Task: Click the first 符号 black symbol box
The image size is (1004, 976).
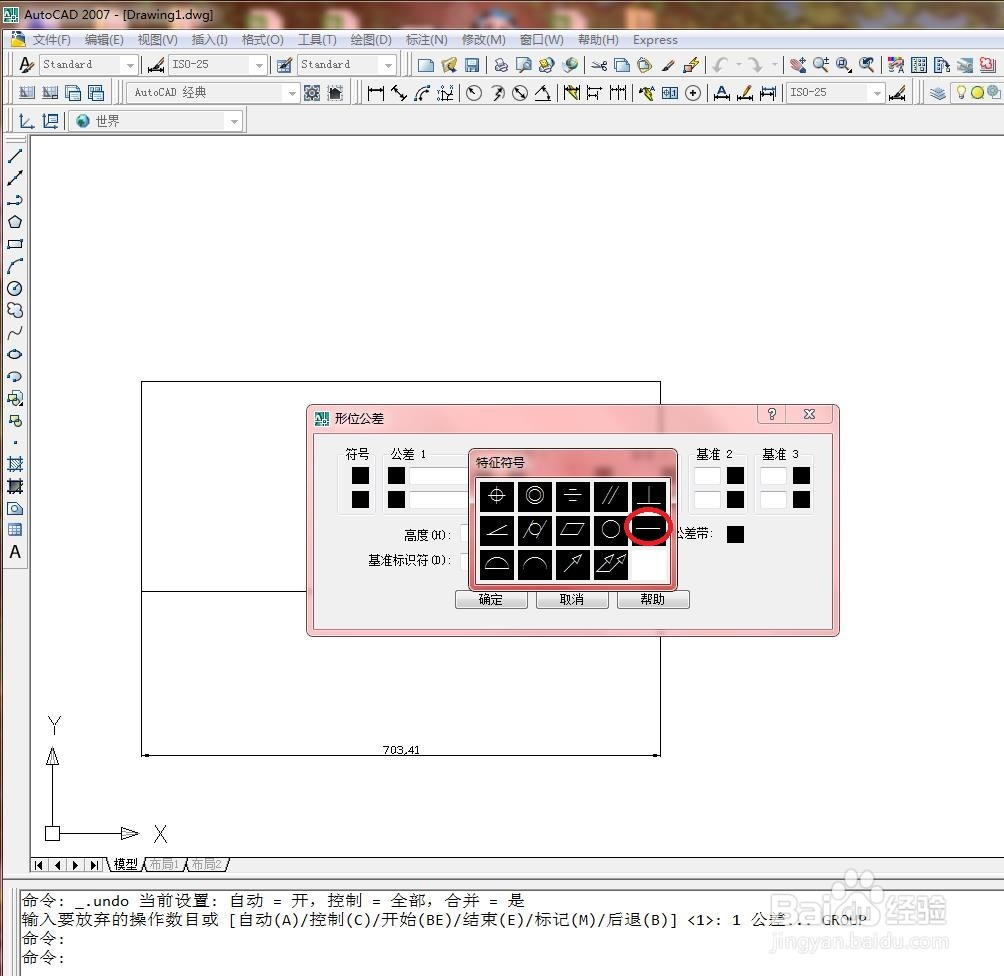Action: pyautogui.click(x=360, y=475)
